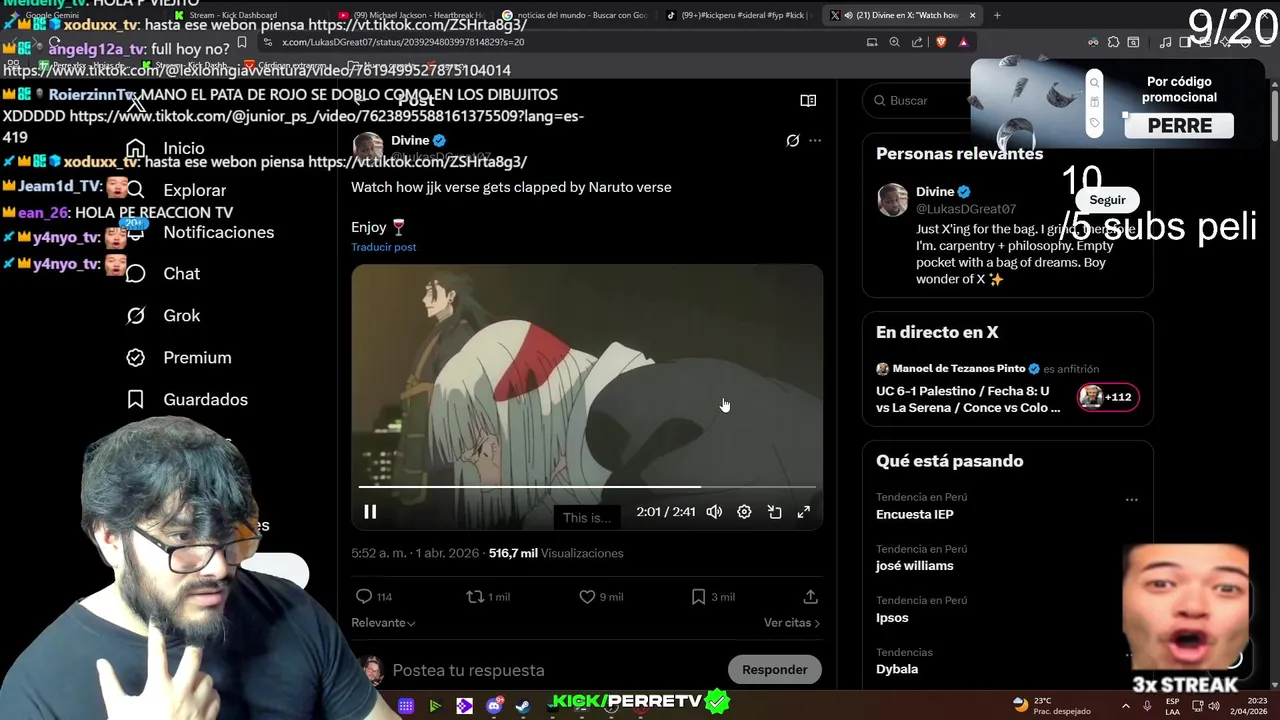Open the weather widget showing 23°C
This screenshot has height=720, width=1280.
(1050, 705)
